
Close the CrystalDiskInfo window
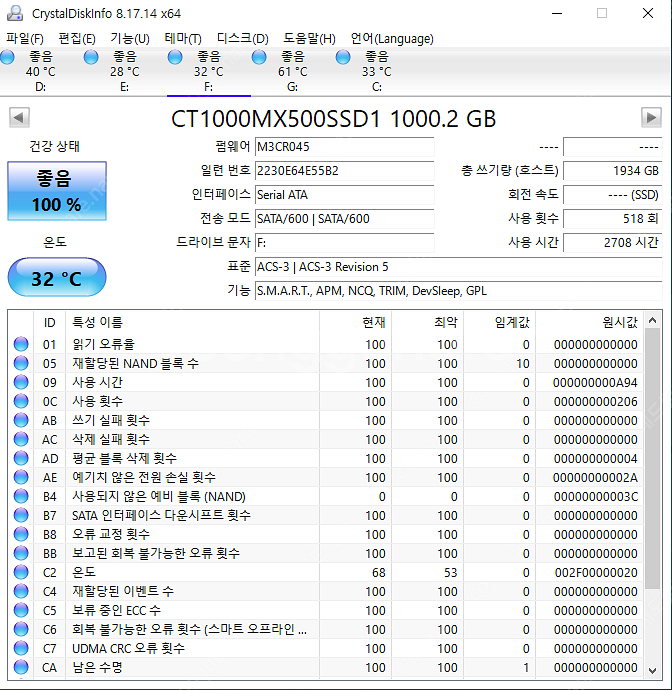(x=648, y=13)
